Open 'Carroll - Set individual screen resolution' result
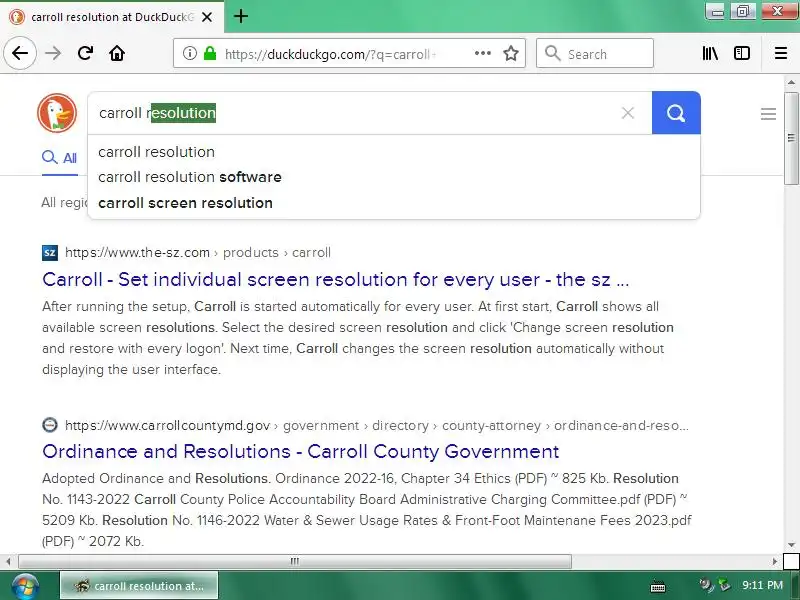Screen dimensions: 800x600 335,280
